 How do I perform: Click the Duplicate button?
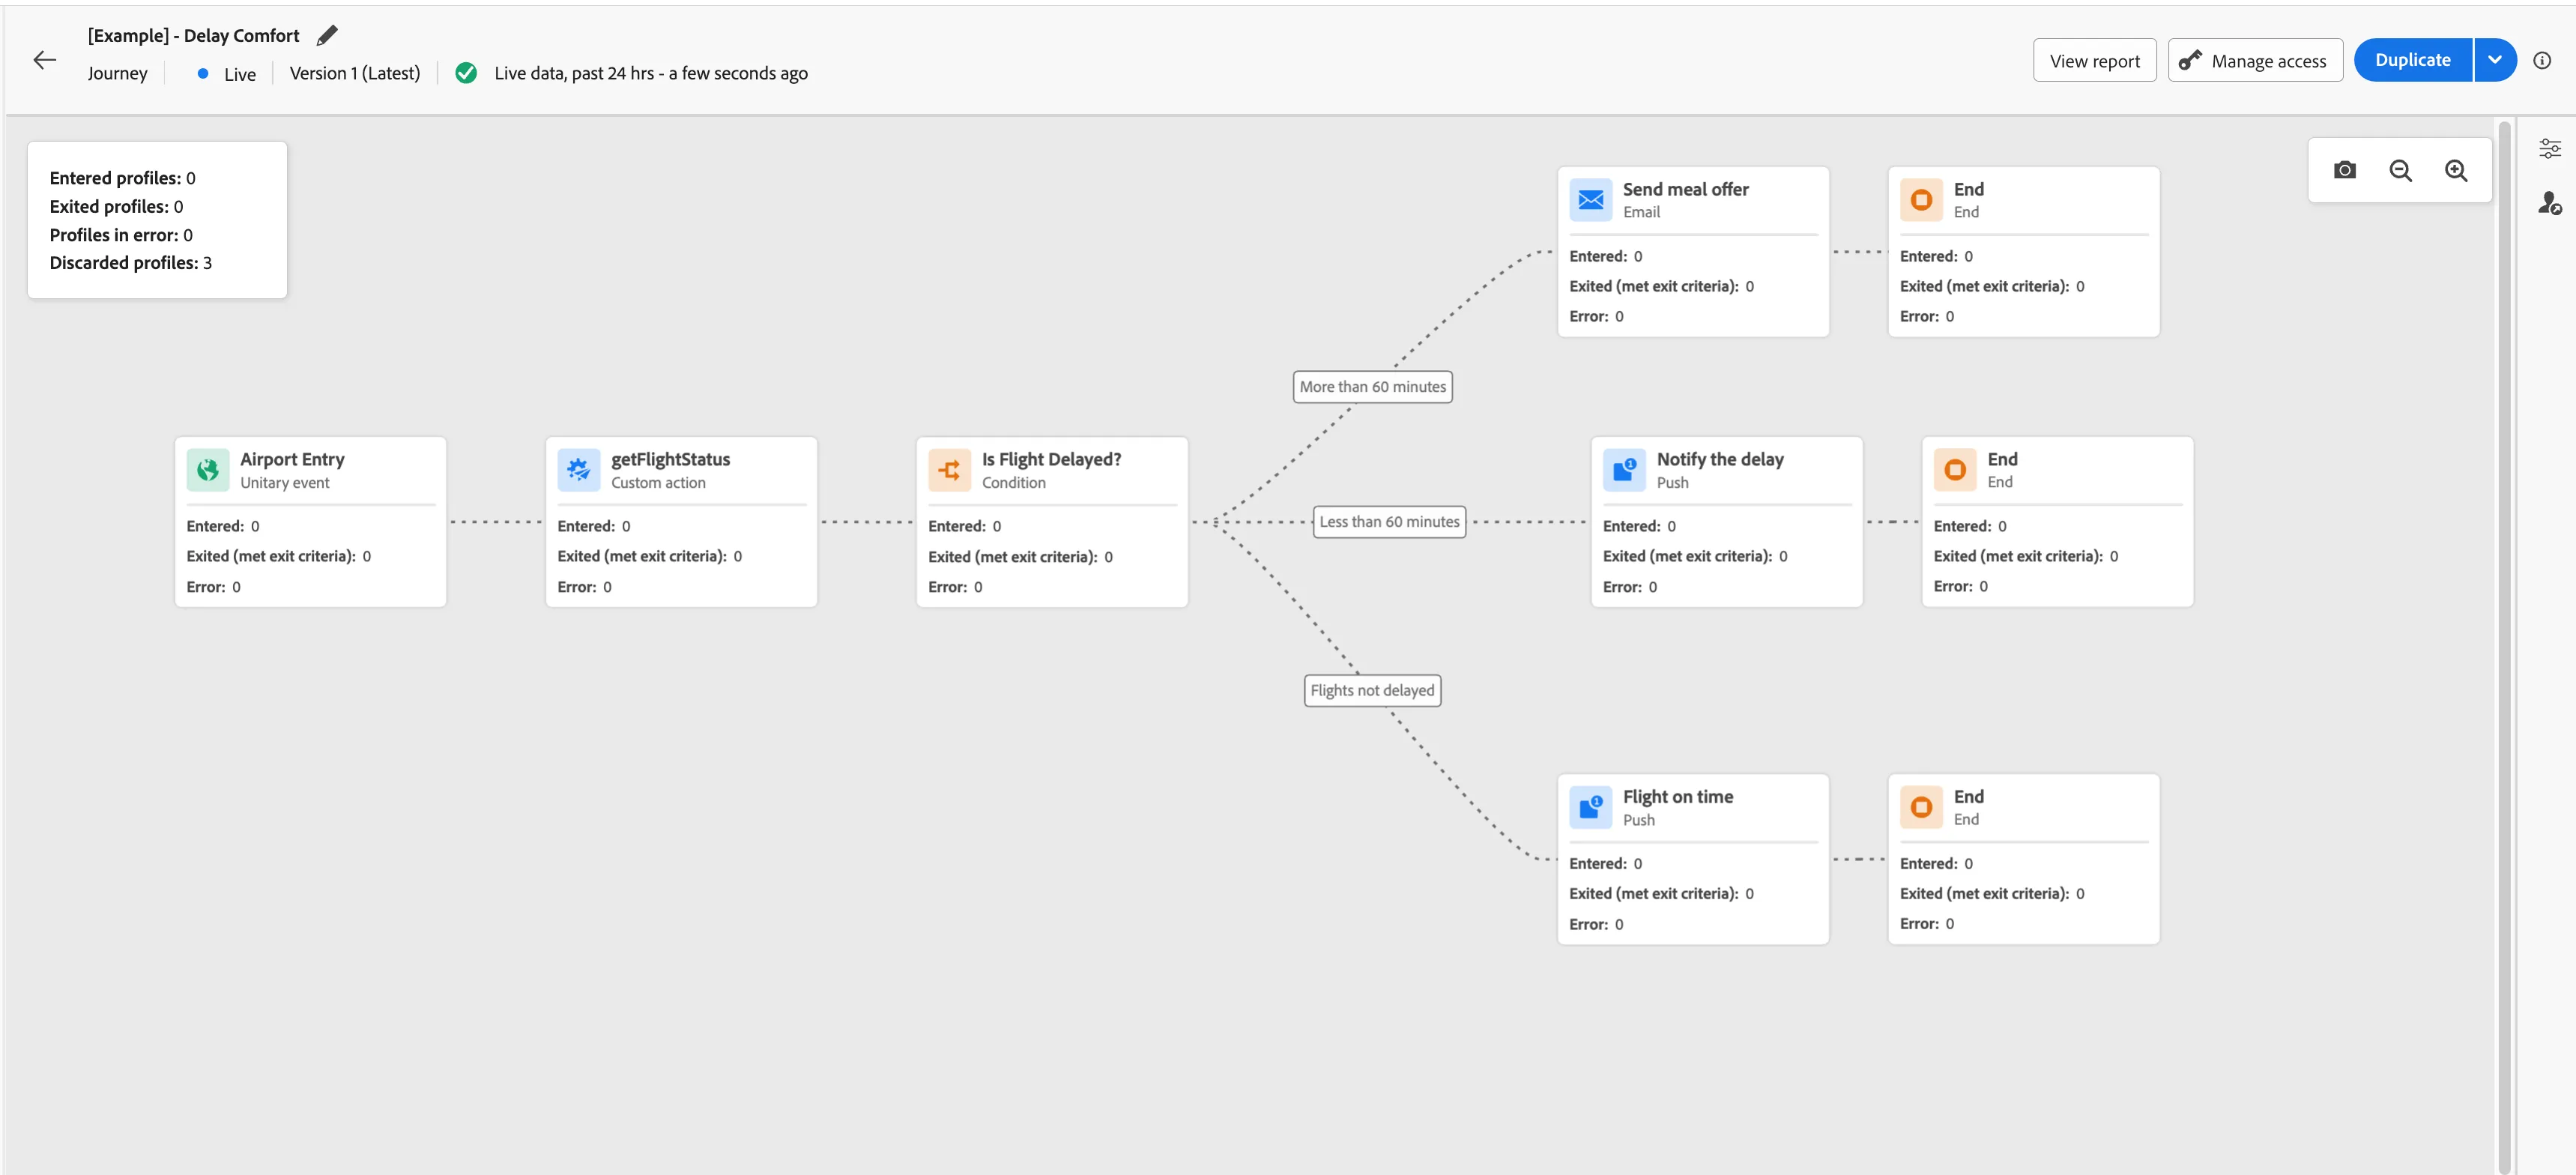[2413, 60]
